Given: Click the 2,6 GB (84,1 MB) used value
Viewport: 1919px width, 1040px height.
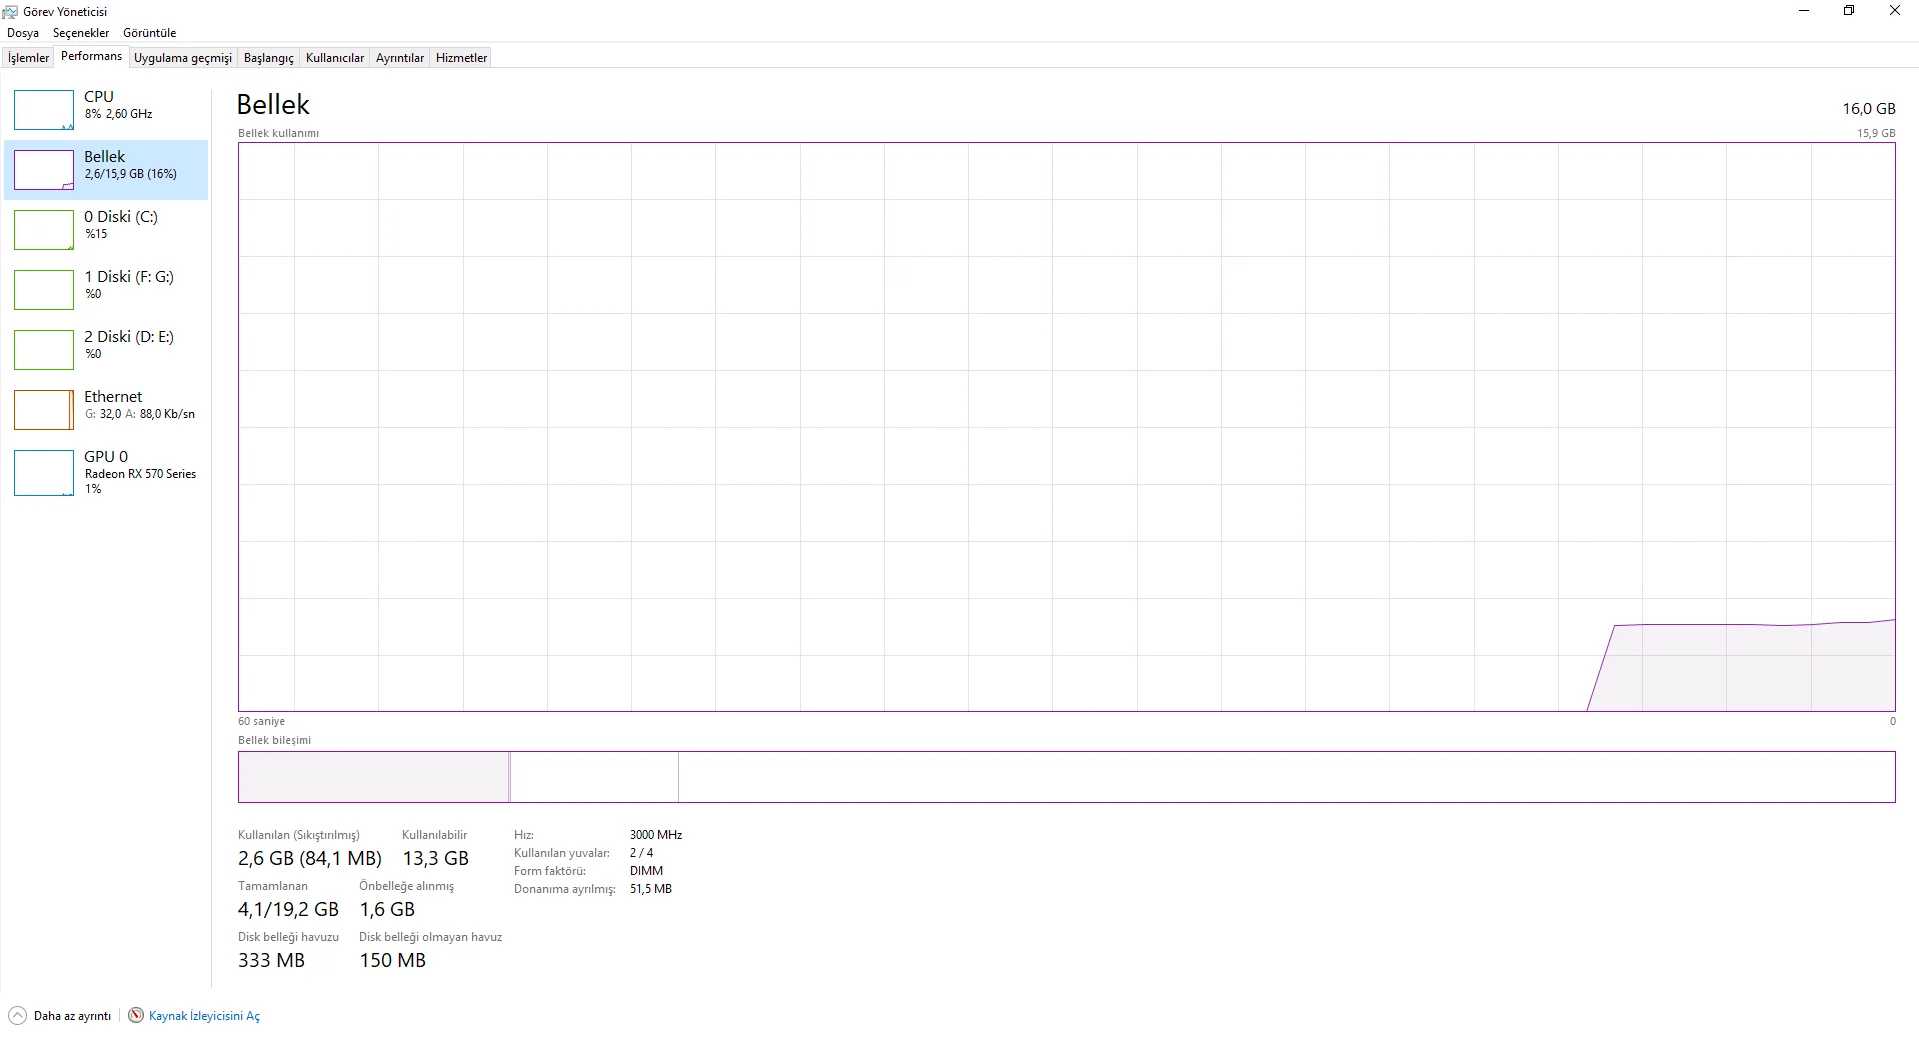Looking at the screenshot, I should tap(310, 858).
